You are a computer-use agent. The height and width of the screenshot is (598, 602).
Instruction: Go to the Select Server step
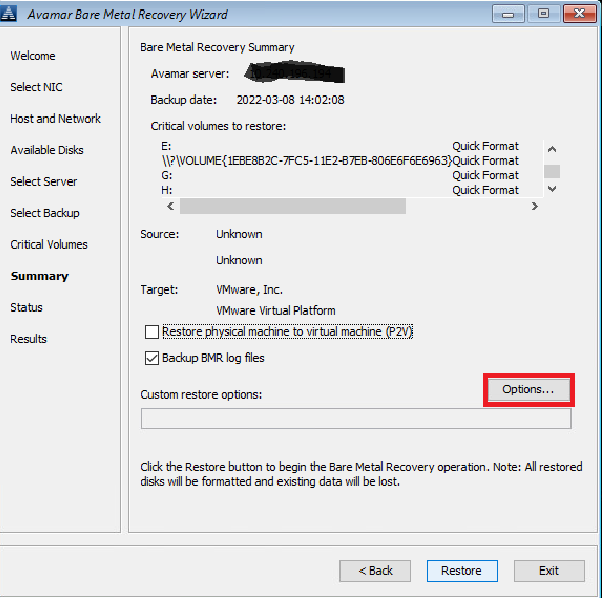43,182
